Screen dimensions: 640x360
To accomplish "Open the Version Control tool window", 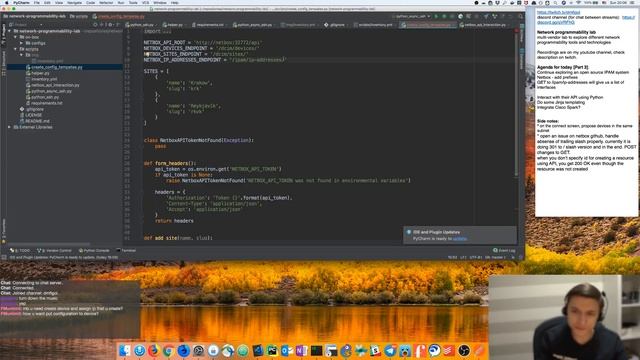I will point(54,250).
